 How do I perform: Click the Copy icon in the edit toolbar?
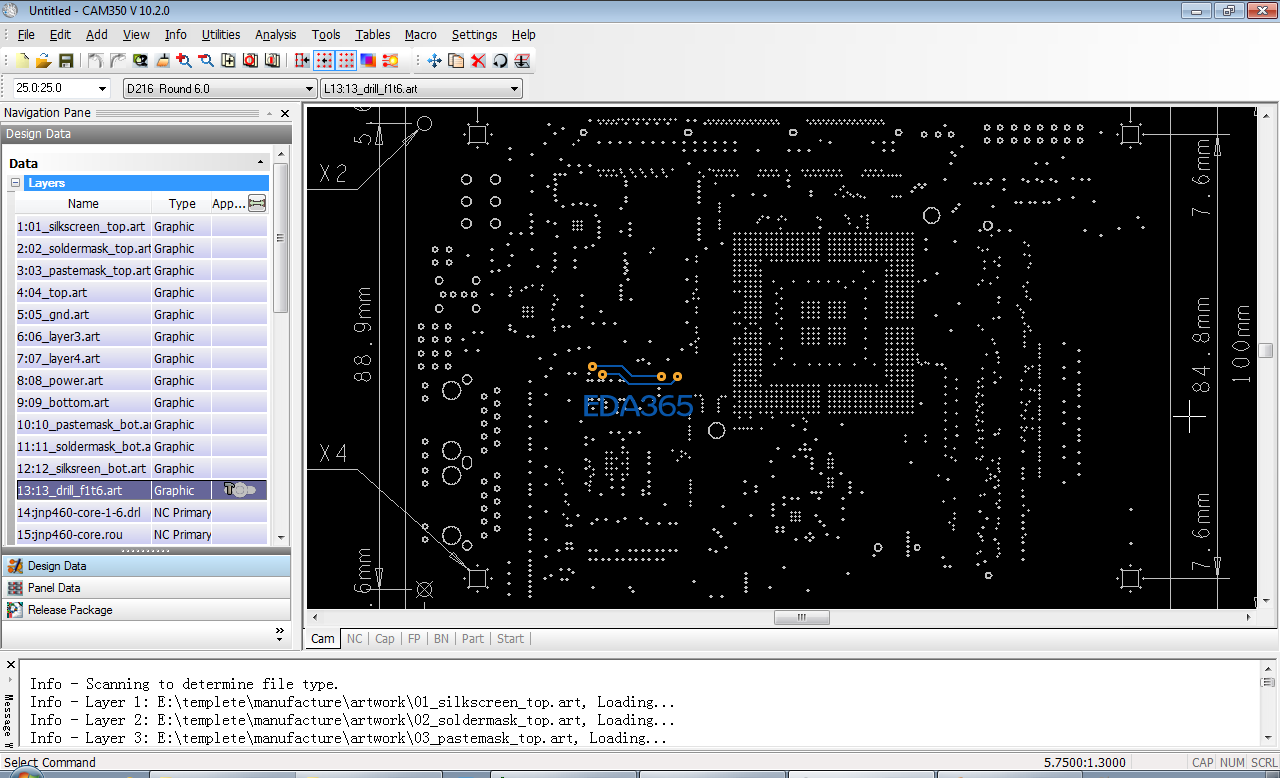(x=456, y=61)
